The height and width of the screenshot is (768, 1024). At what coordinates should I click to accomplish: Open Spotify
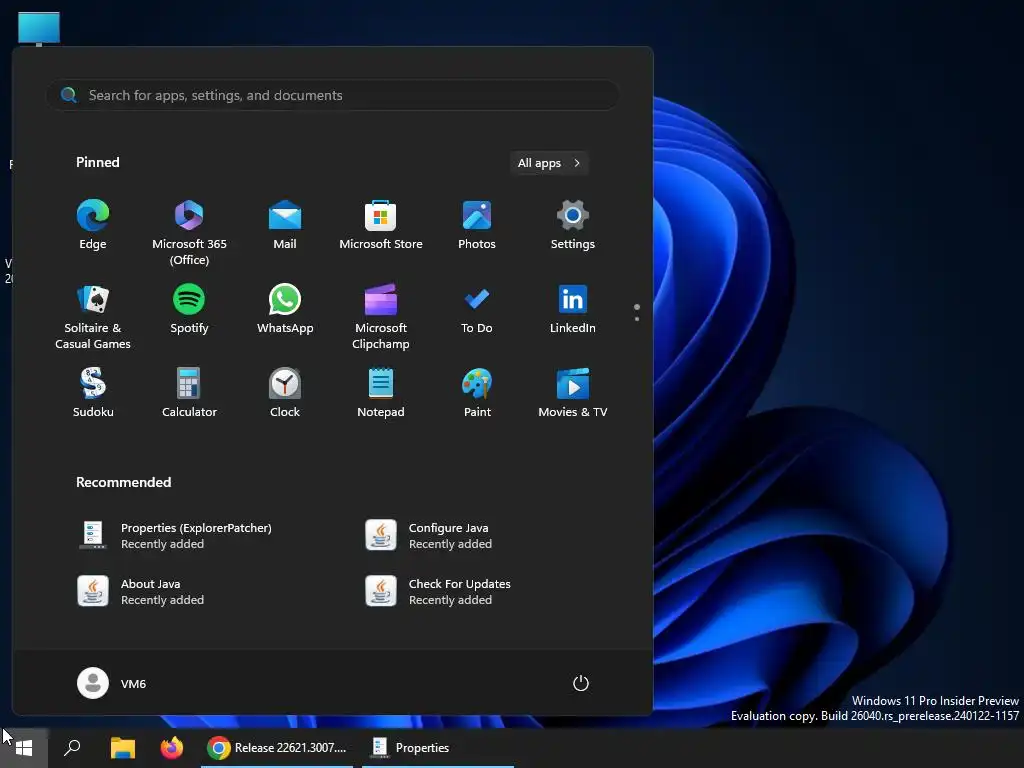189,310
